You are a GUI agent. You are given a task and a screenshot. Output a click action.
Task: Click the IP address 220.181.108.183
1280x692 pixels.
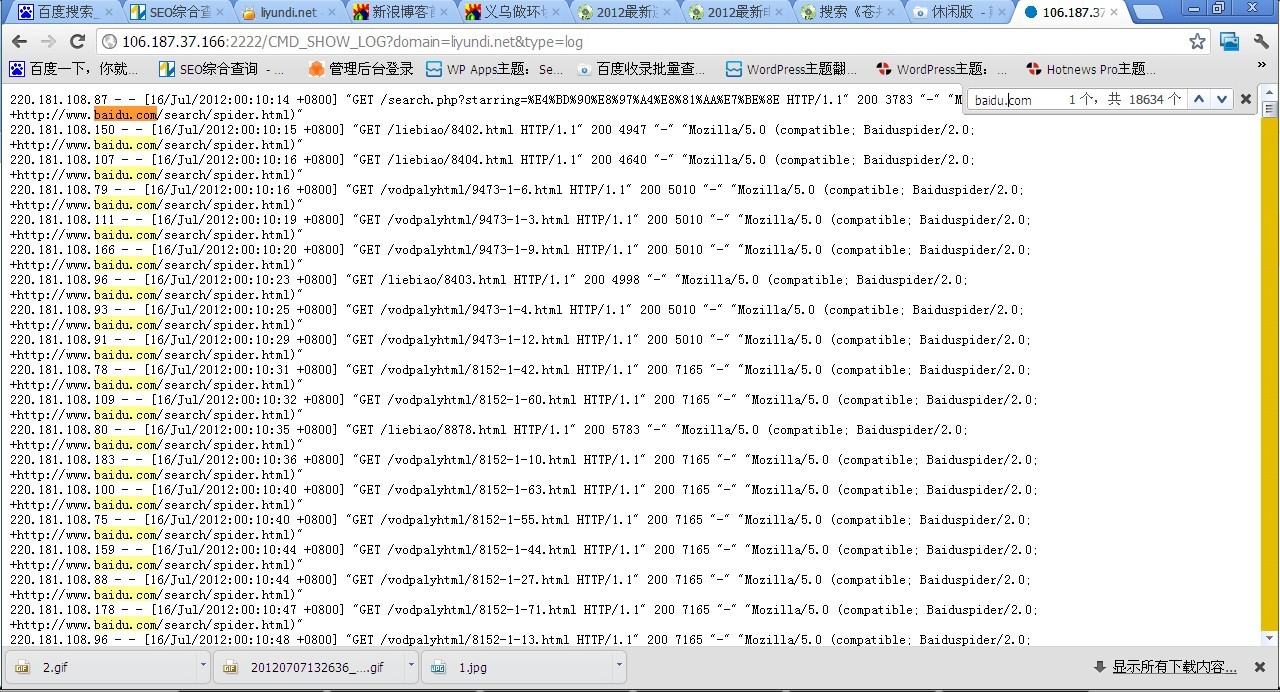tap(62, 460)
